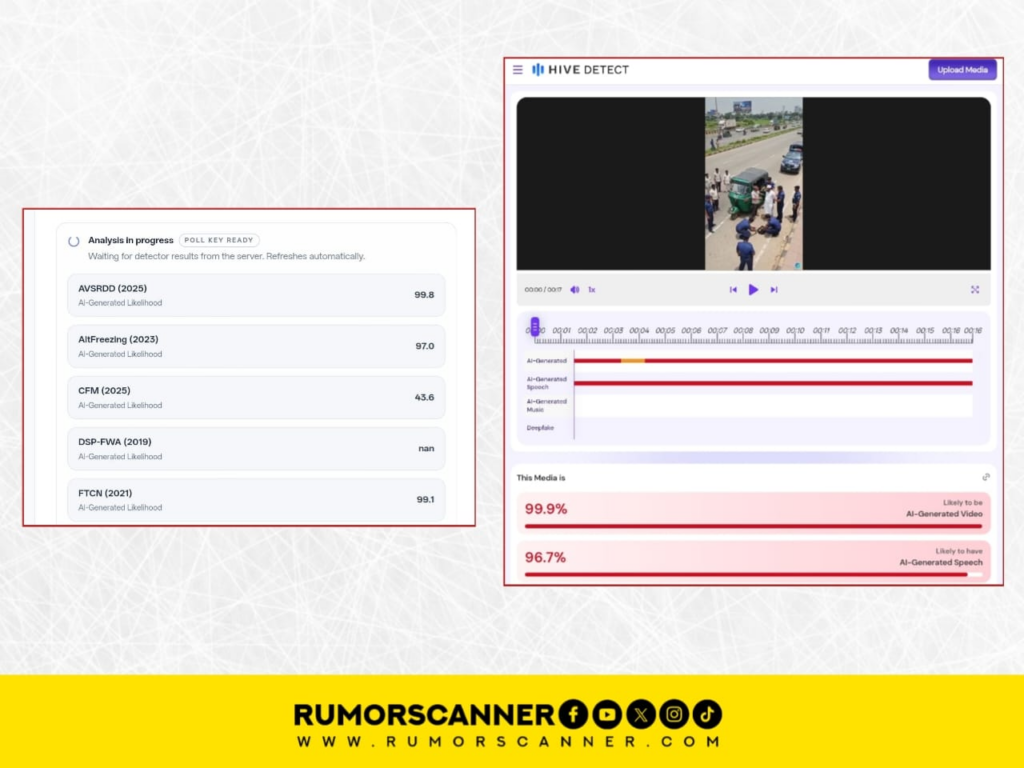The width and height of the screenshot is (1024, 768).
Task: Play the uploaded video
Action: click(753, 289)
